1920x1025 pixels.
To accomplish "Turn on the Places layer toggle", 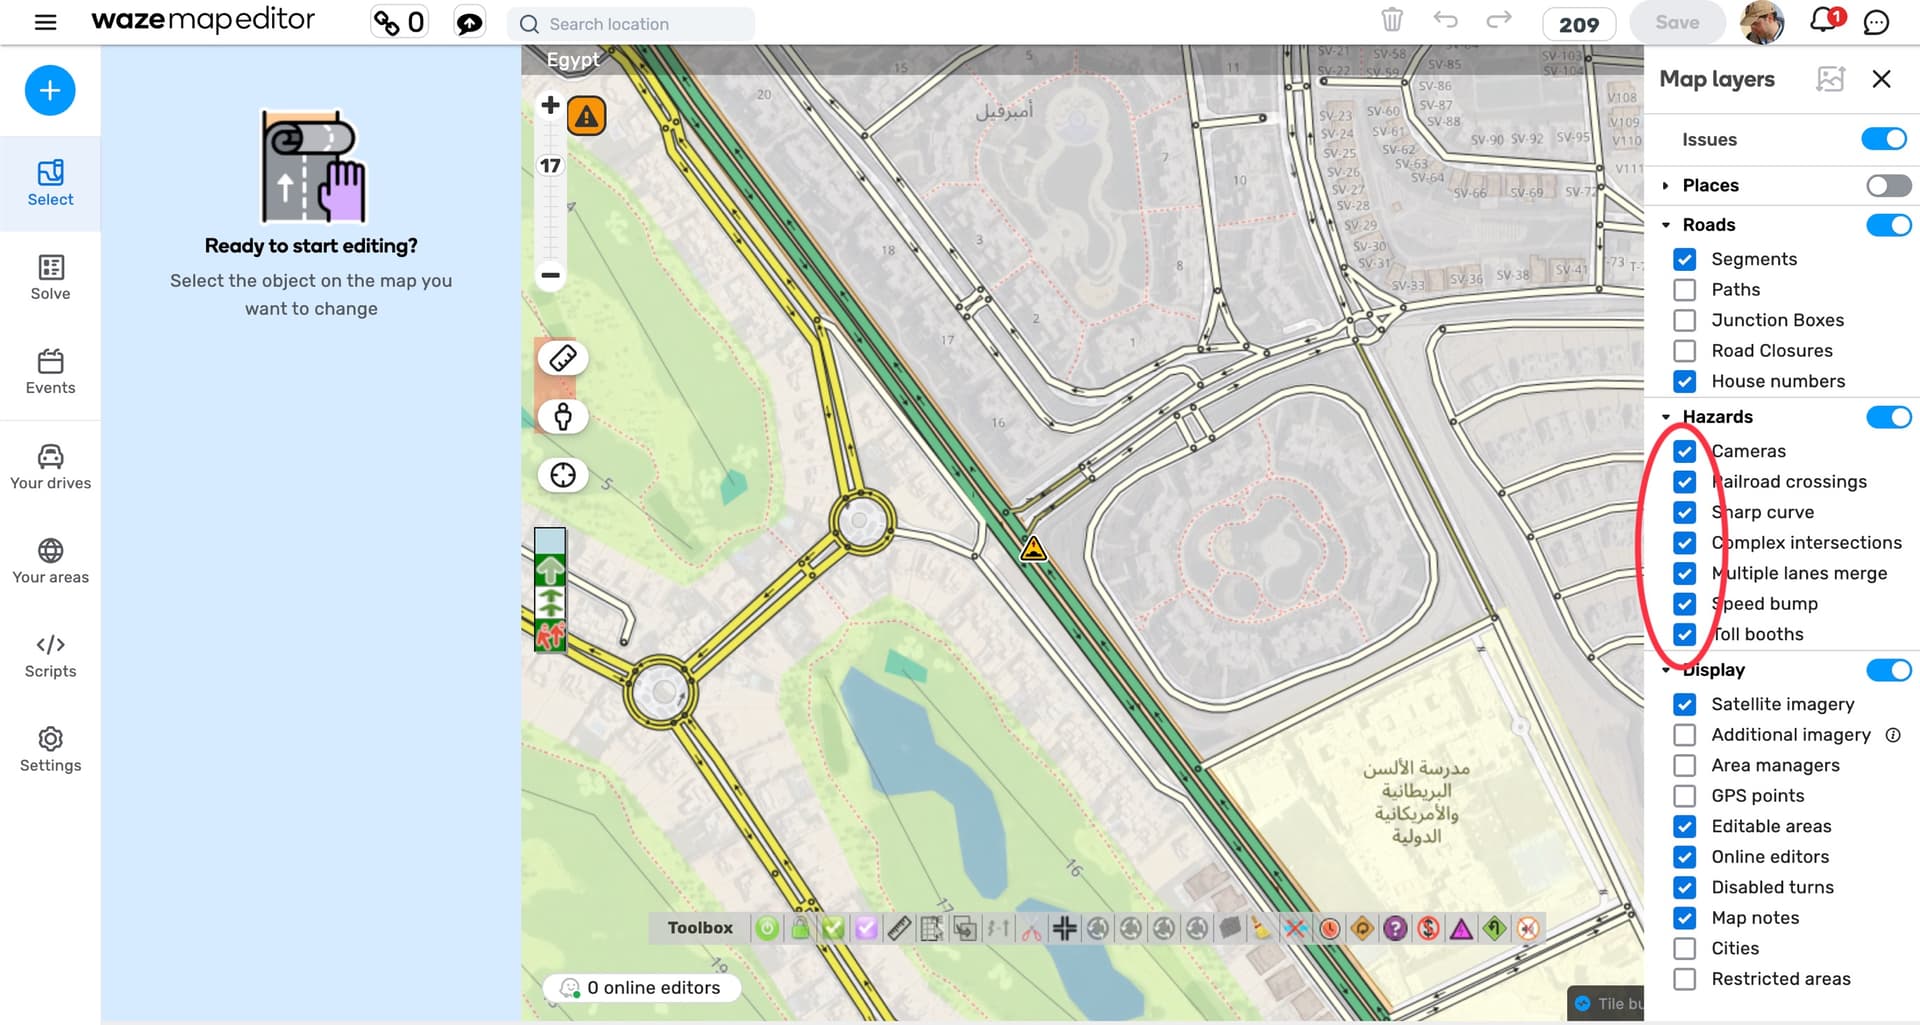I will tap(1888, 186).
